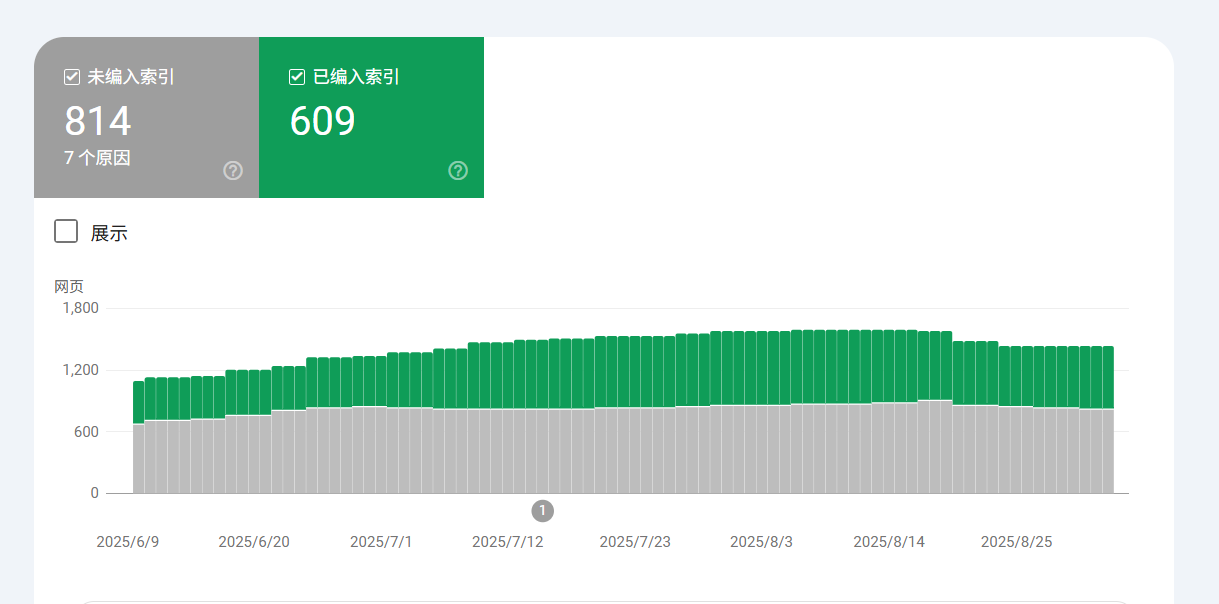Open annotation marker 1 under the chart
Viewport: 1219px width, 604px height.
point(542,511)
